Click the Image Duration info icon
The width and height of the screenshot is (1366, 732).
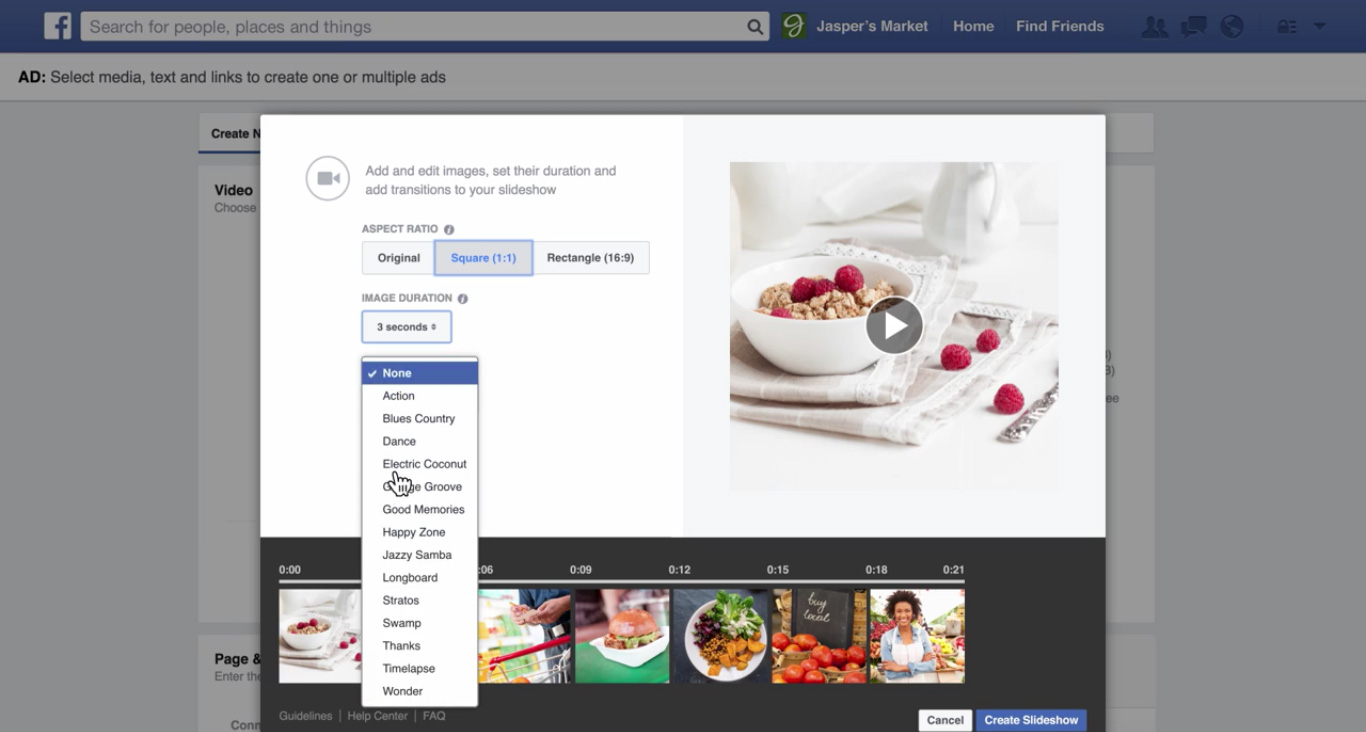click(x=463, y=298)
